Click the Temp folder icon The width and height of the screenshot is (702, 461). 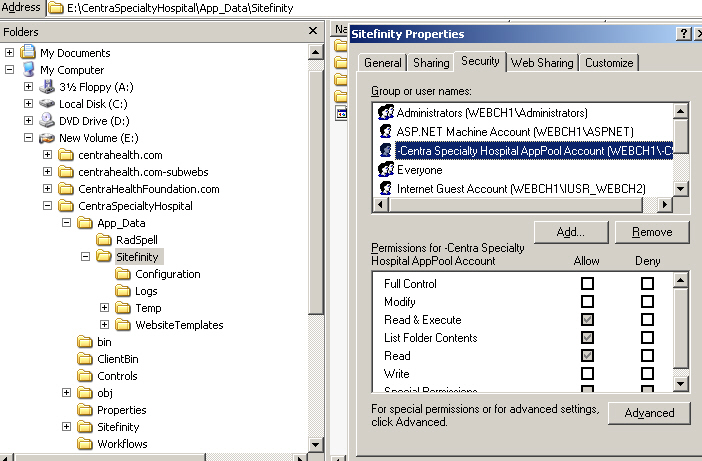123,308
